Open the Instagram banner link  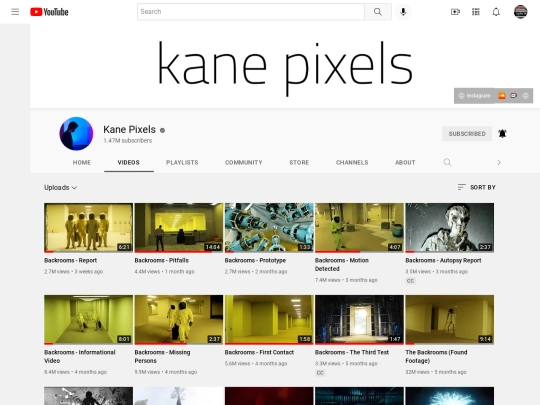[474, 95]
